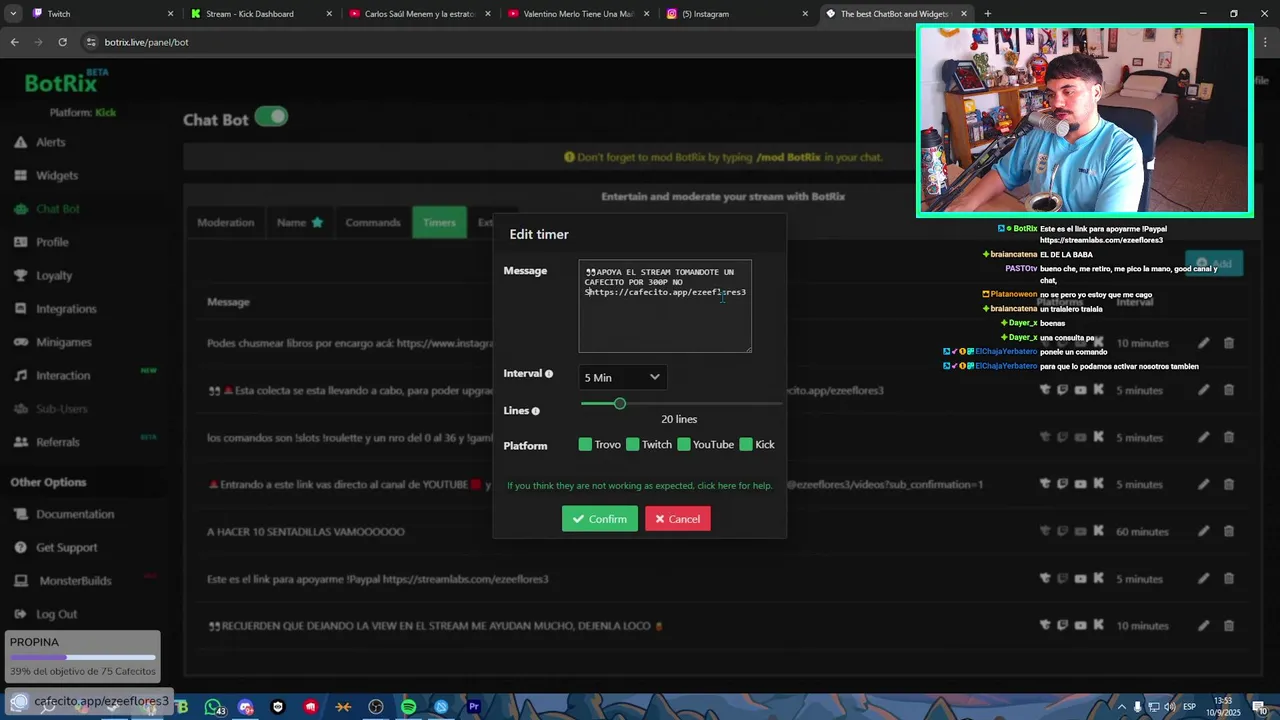This screenshot has height=720, width=1280.
Task: Switch to the Commands tab
Action: 373,222
